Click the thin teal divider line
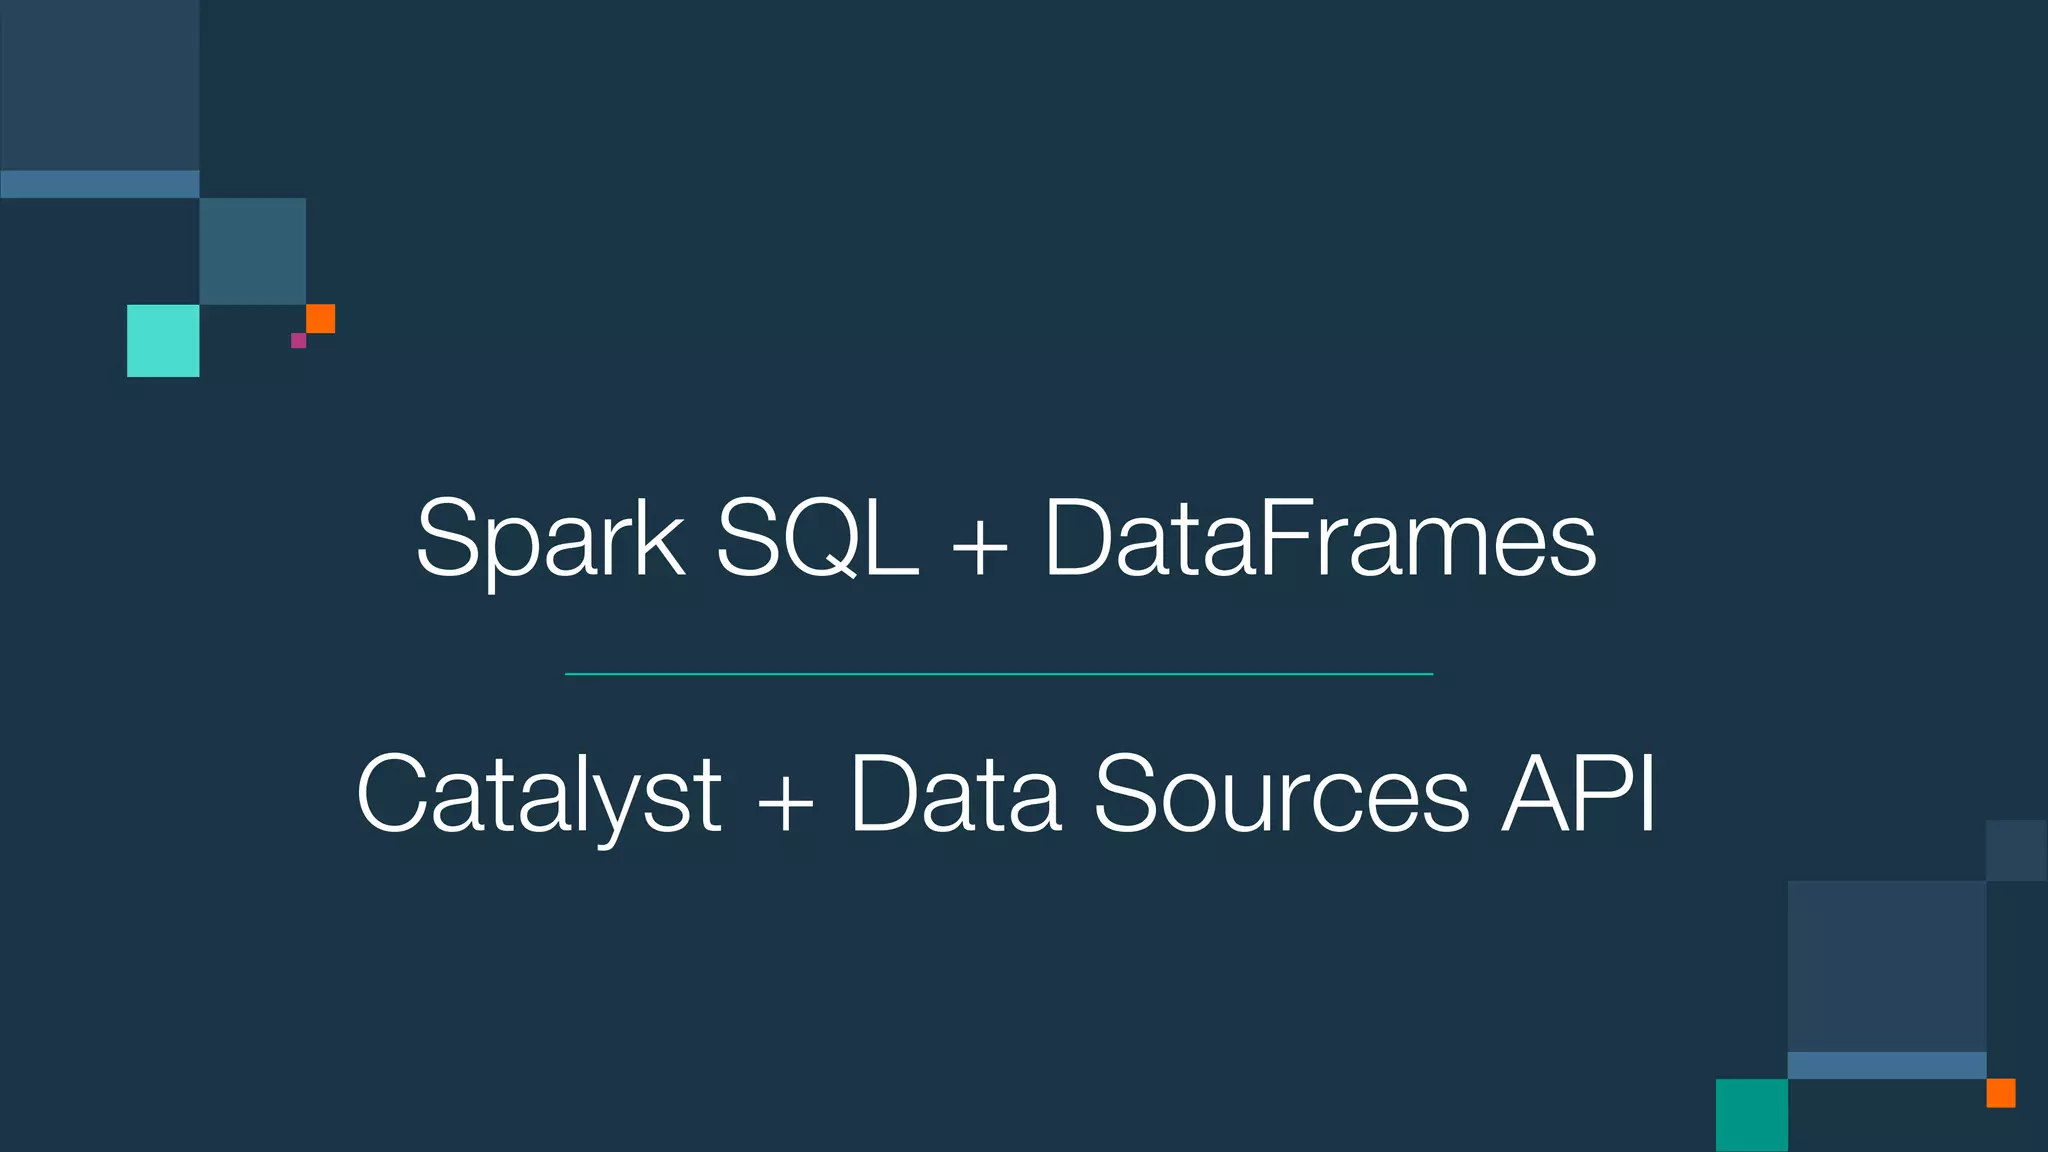This screenshot has width=2048, height=1152. pyautogui.click(x=999, y=675)
